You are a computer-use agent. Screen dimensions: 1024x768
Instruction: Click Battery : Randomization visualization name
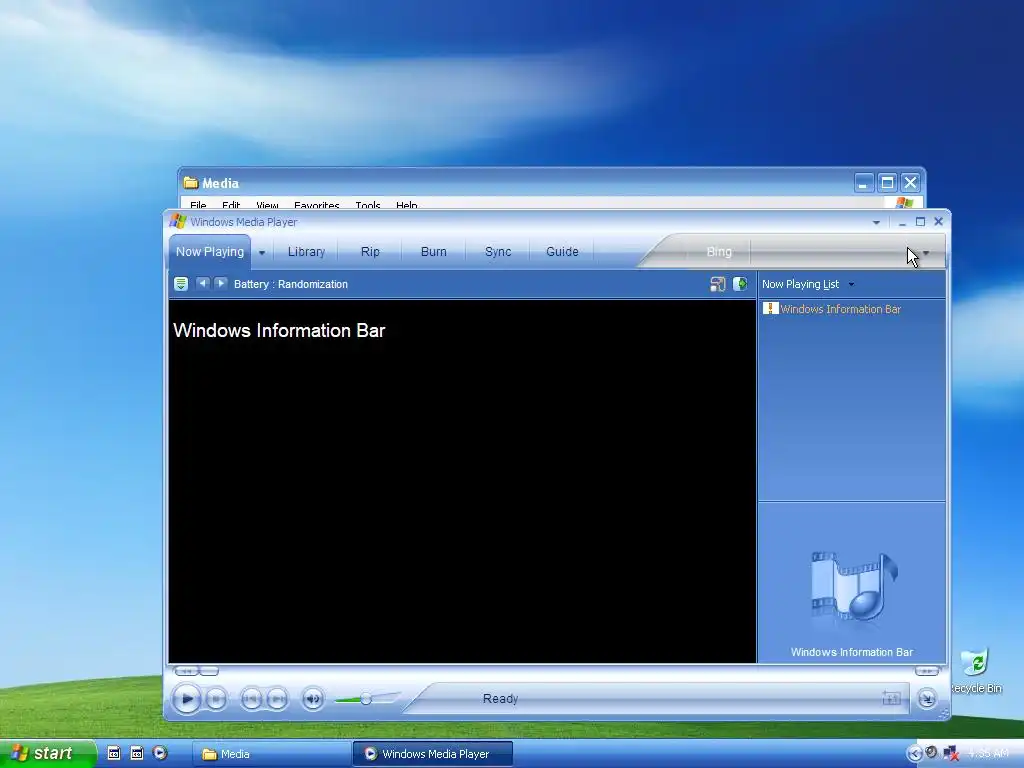click(x=291, y=284)
